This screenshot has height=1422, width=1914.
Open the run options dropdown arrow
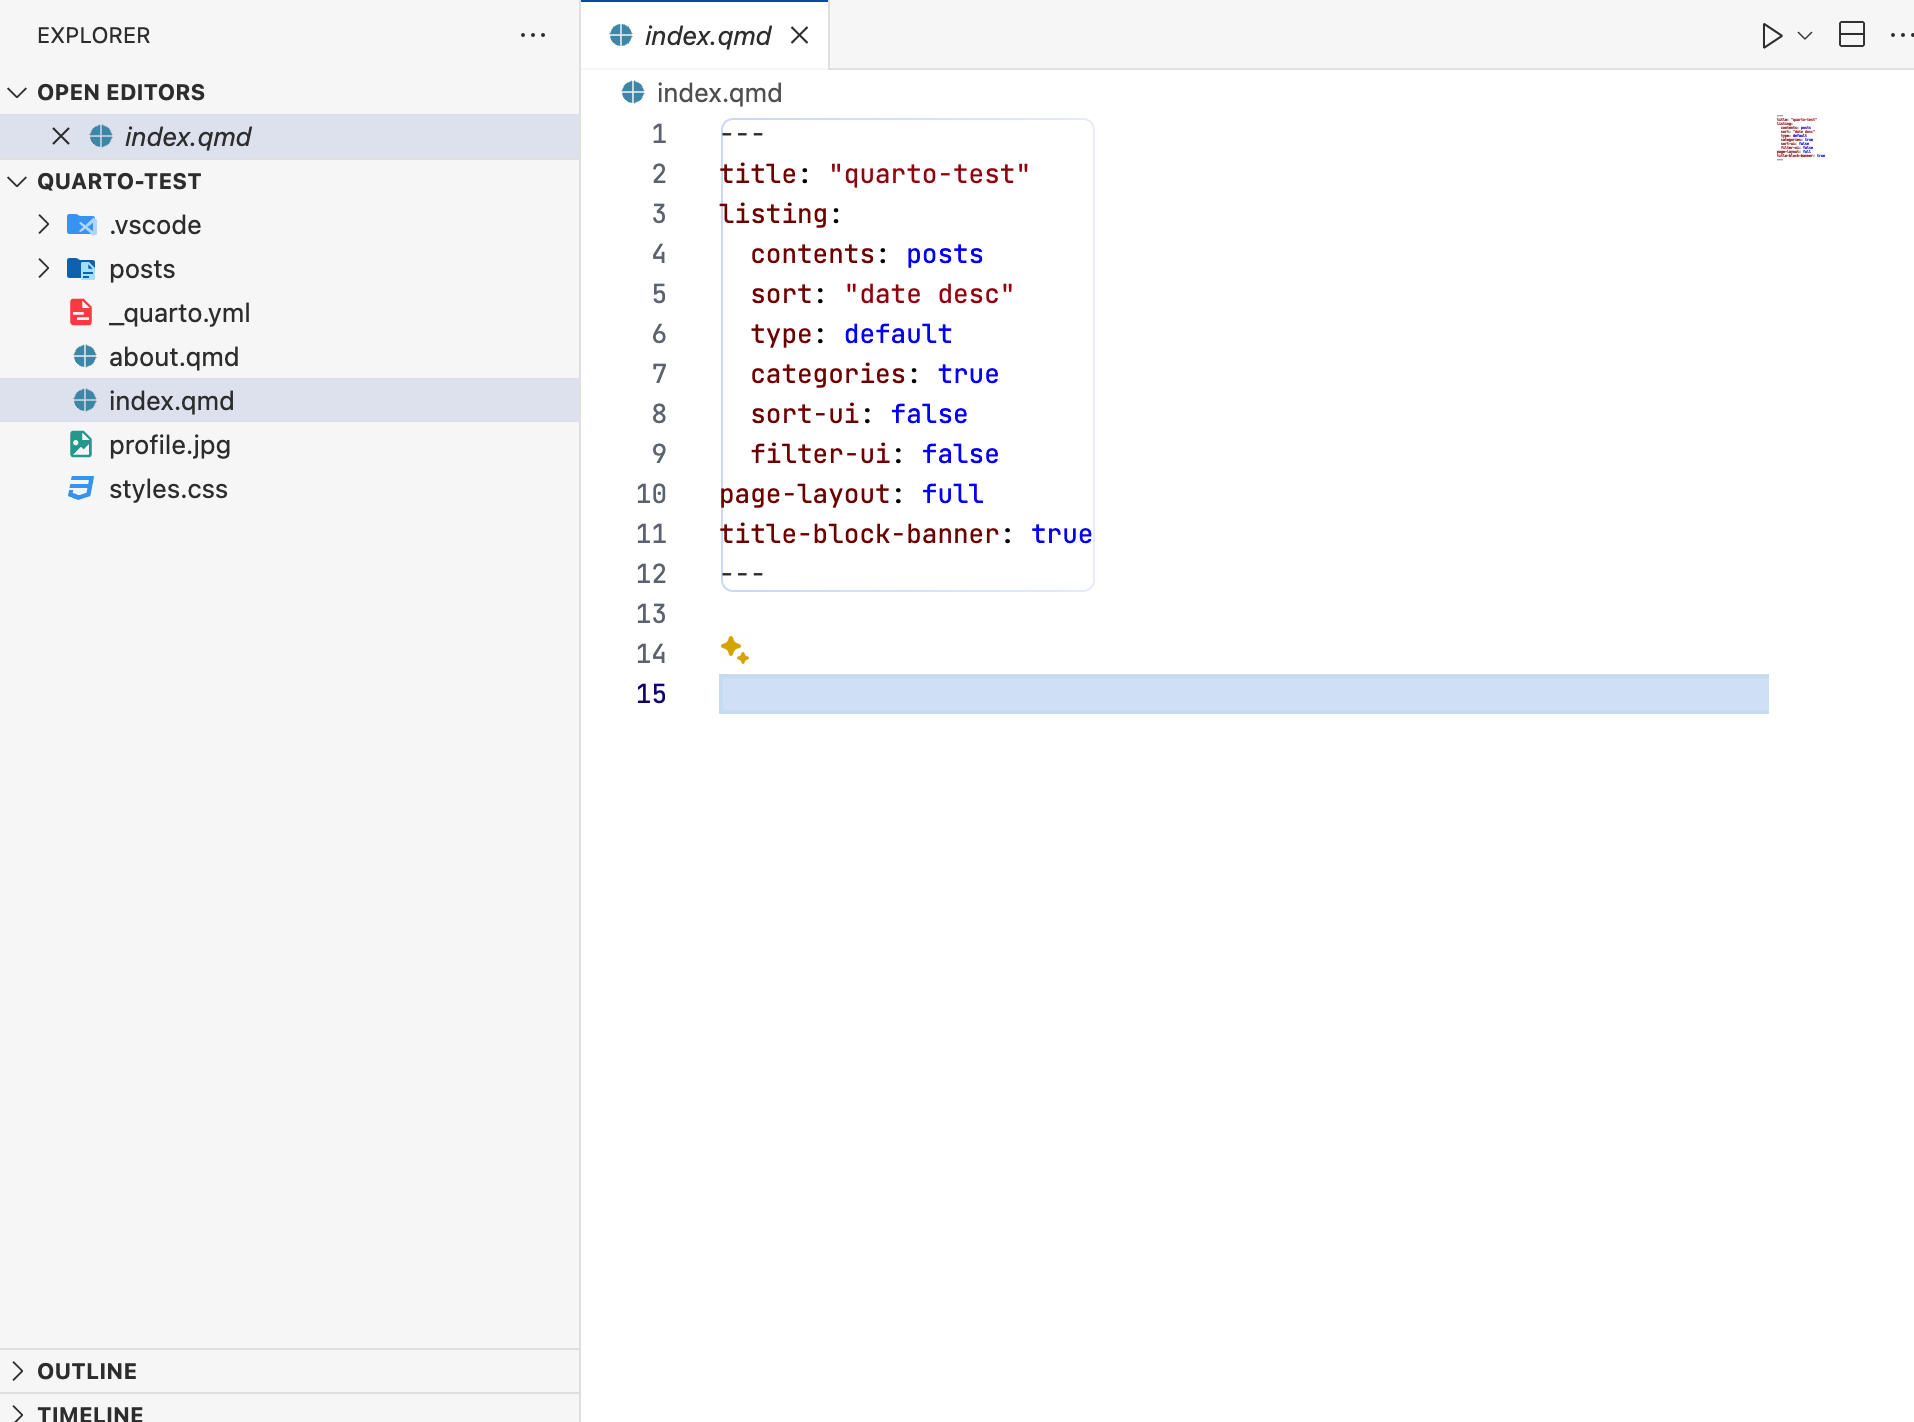[1805, 36]
